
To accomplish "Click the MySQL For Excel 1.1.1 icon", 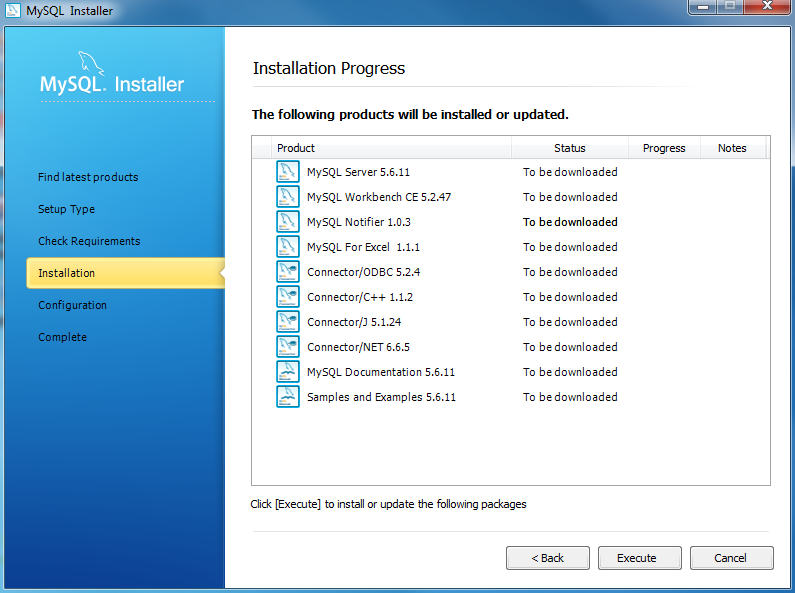I will [287, 247].
